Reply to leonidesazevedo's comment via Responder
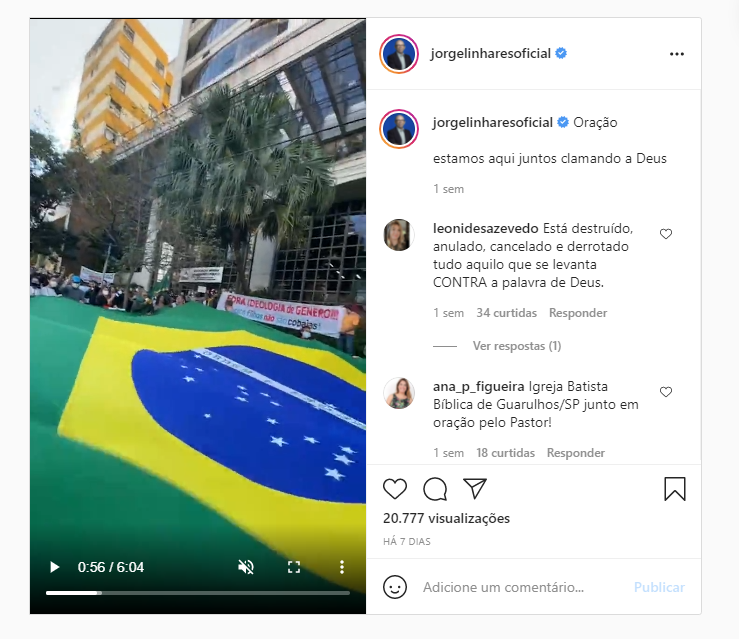739x639 pixels. [578, 313]
